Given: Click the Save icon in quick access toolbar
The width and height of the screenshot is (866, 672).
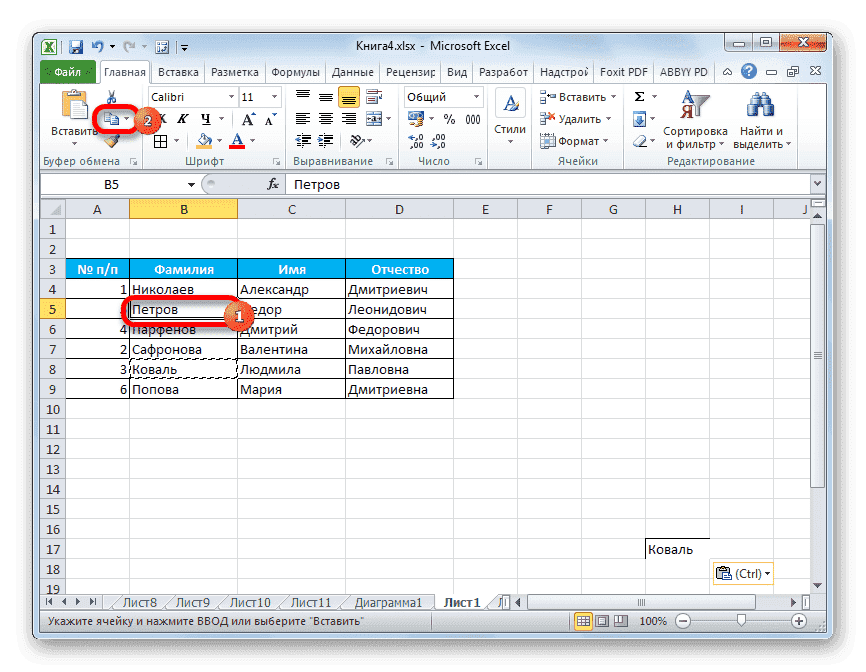Looking at the screenshot, I should click(x=75, y=46).
